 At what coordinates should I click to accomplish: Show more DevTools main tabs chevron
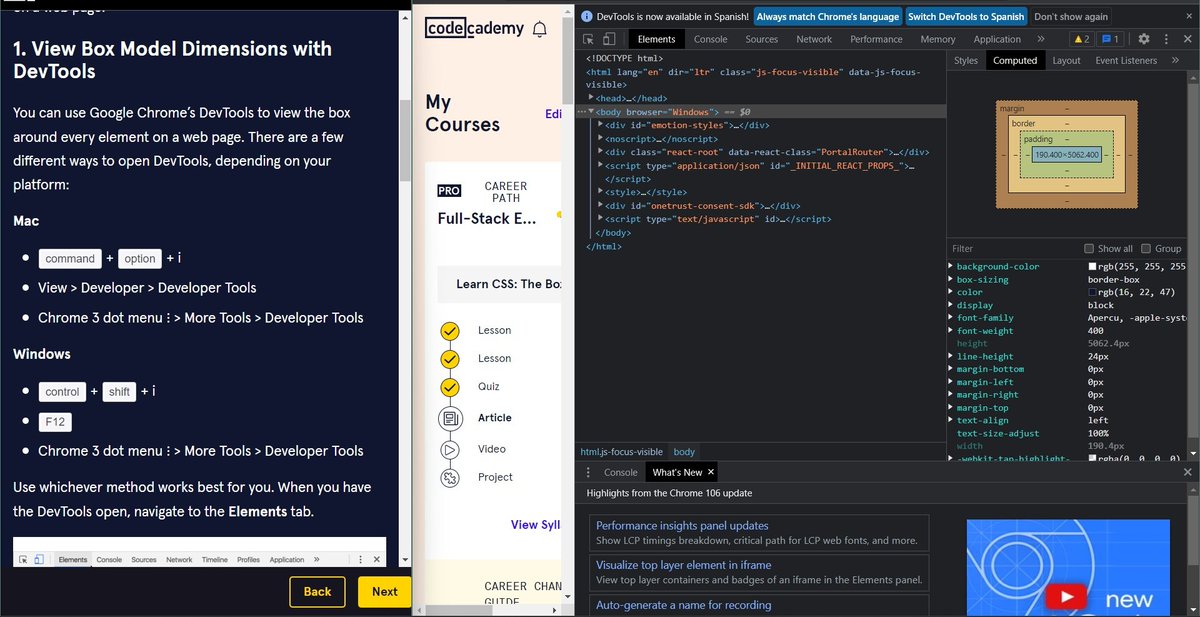[1041, 39]
